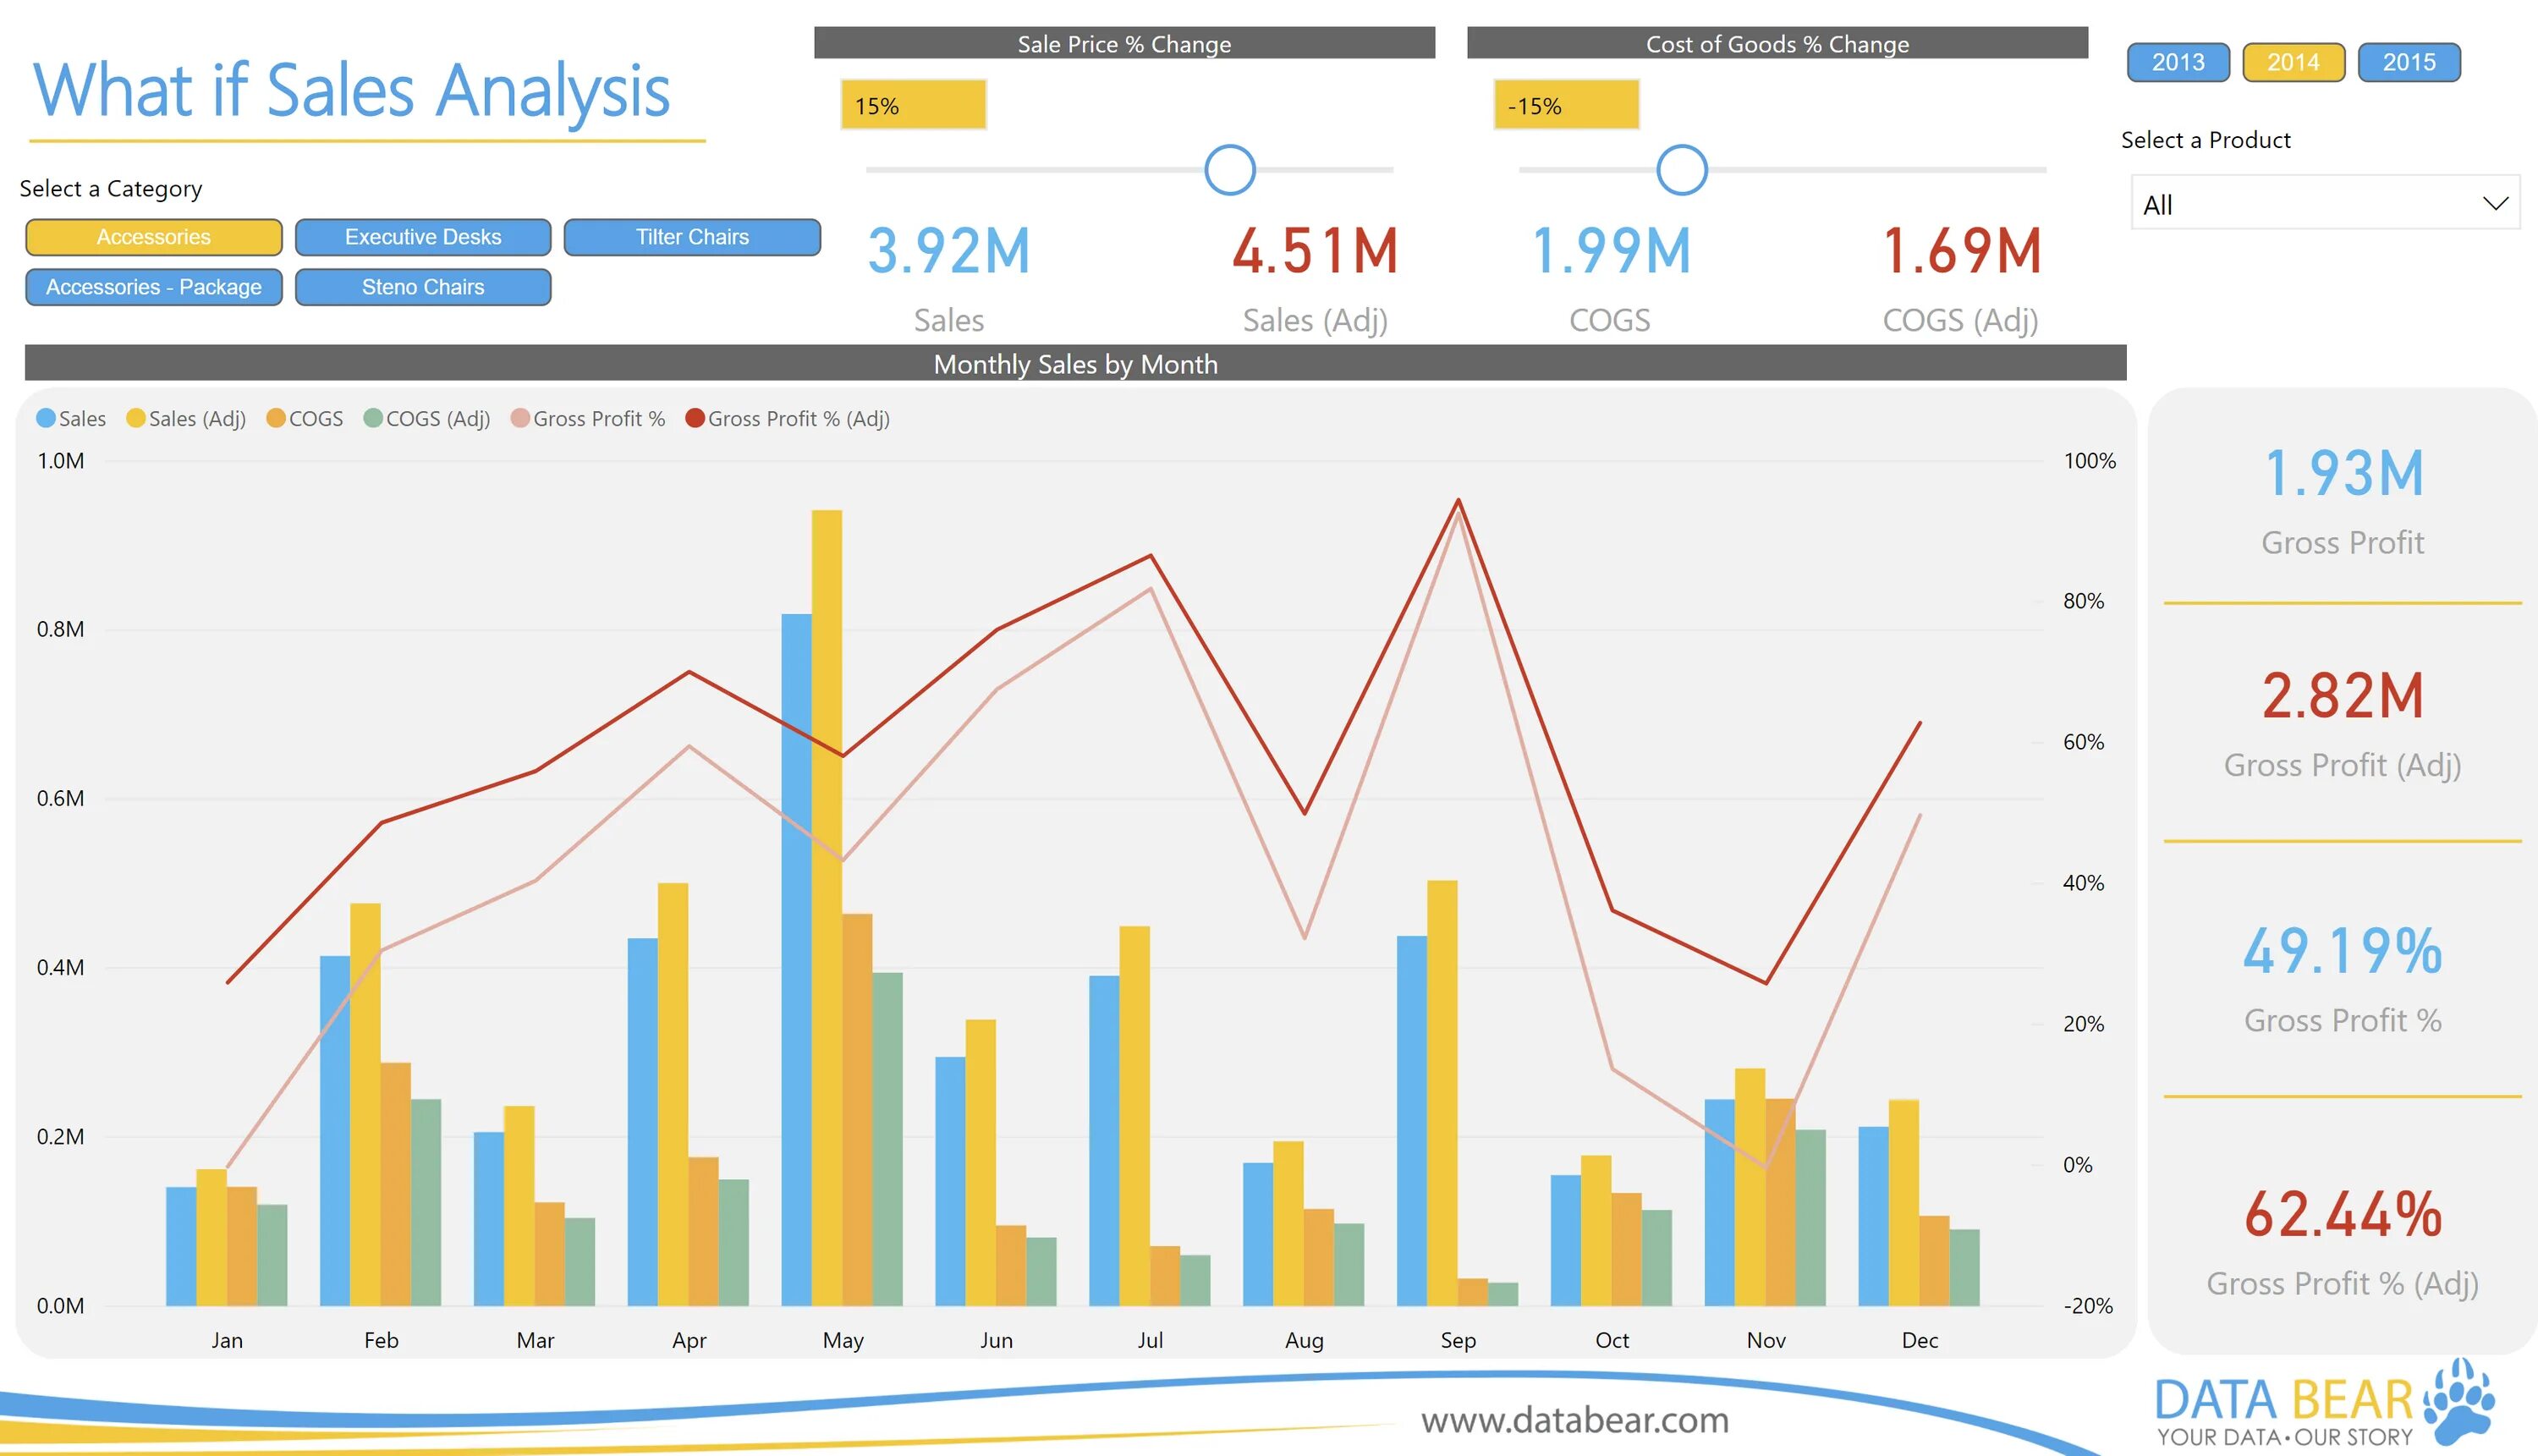Image resolution: width=2538 pixels, height=1456 pixels.
Task: Toggle the Steno Chairs category filter
Action: pyautogui.click(x=423, y=287)
